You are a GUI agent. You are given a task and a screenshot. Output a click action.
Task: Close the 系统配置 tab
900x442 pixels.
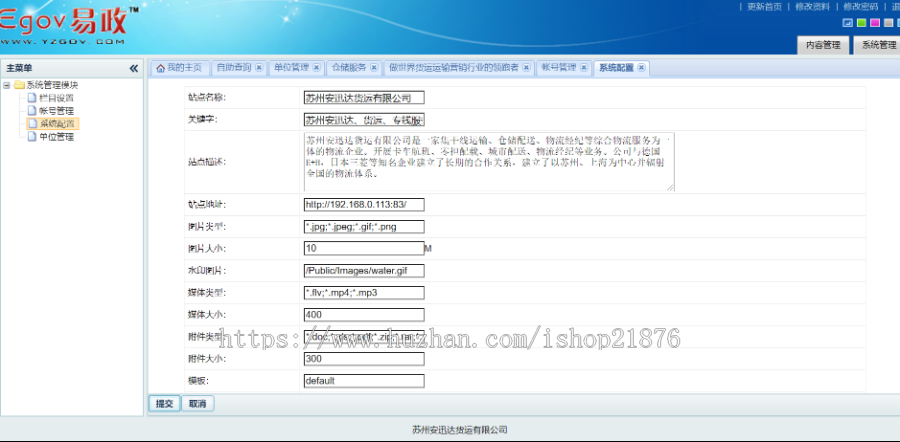641,68
